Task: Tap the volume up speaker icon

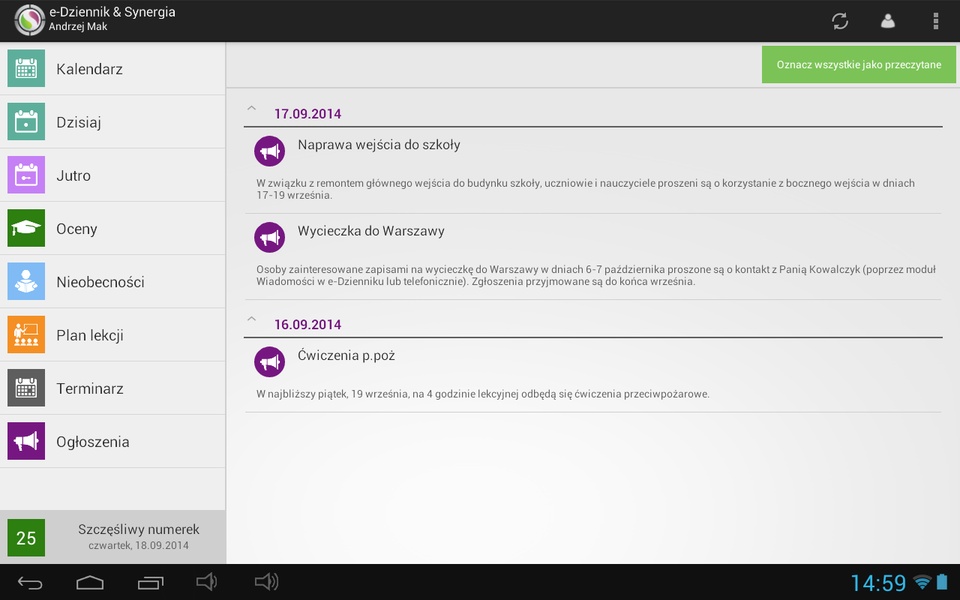Action: (266, 582)
